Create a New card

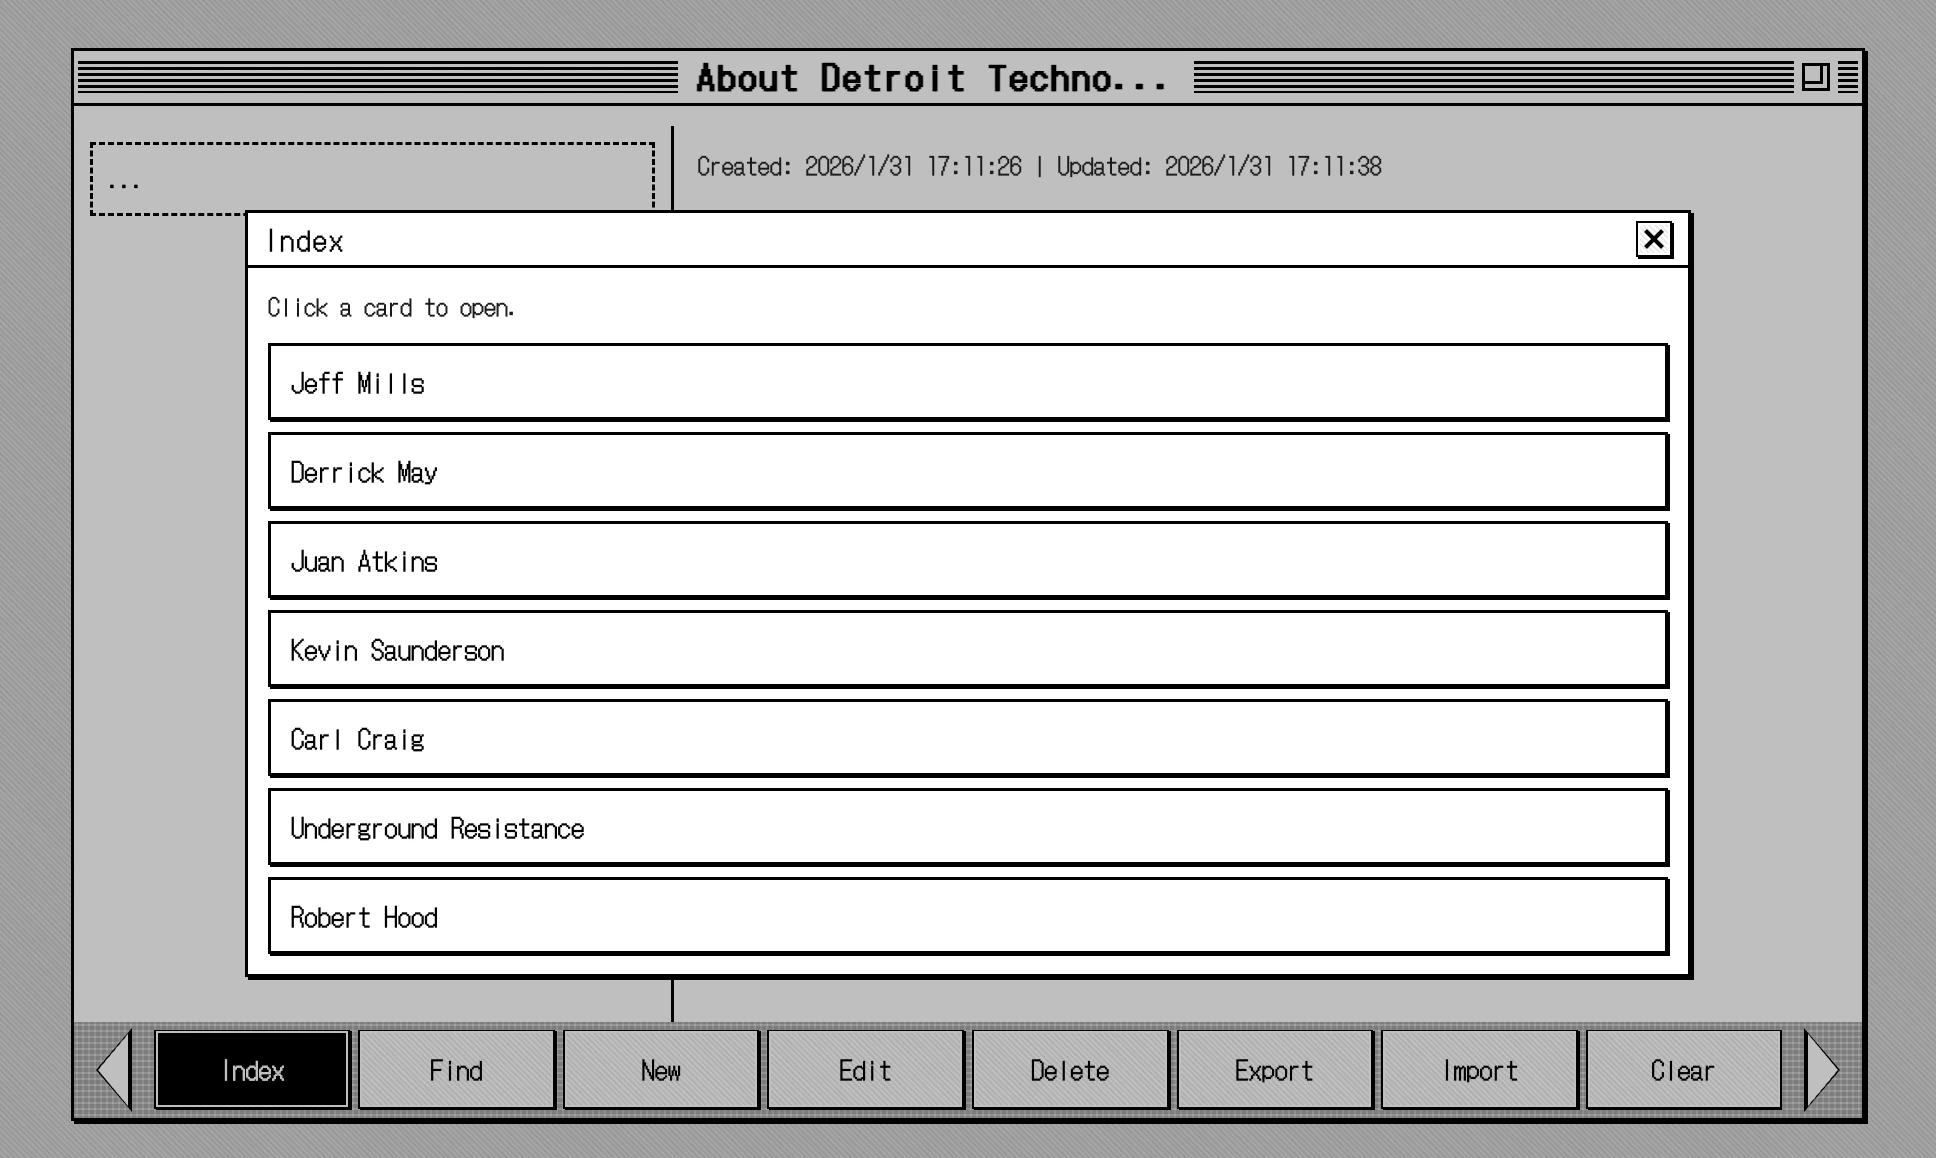tap(661, 1070)
